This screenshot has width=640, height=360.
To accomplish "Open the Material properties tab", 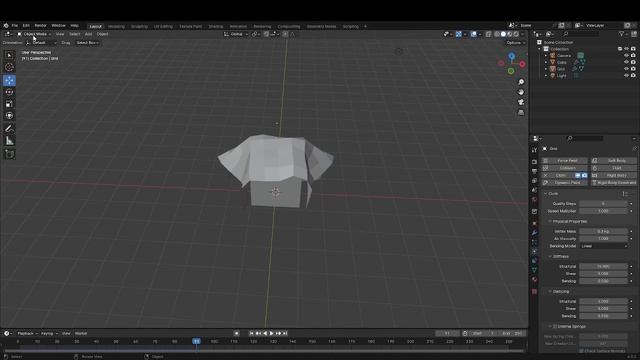I will pyautogui.click(x=534, y=280).
